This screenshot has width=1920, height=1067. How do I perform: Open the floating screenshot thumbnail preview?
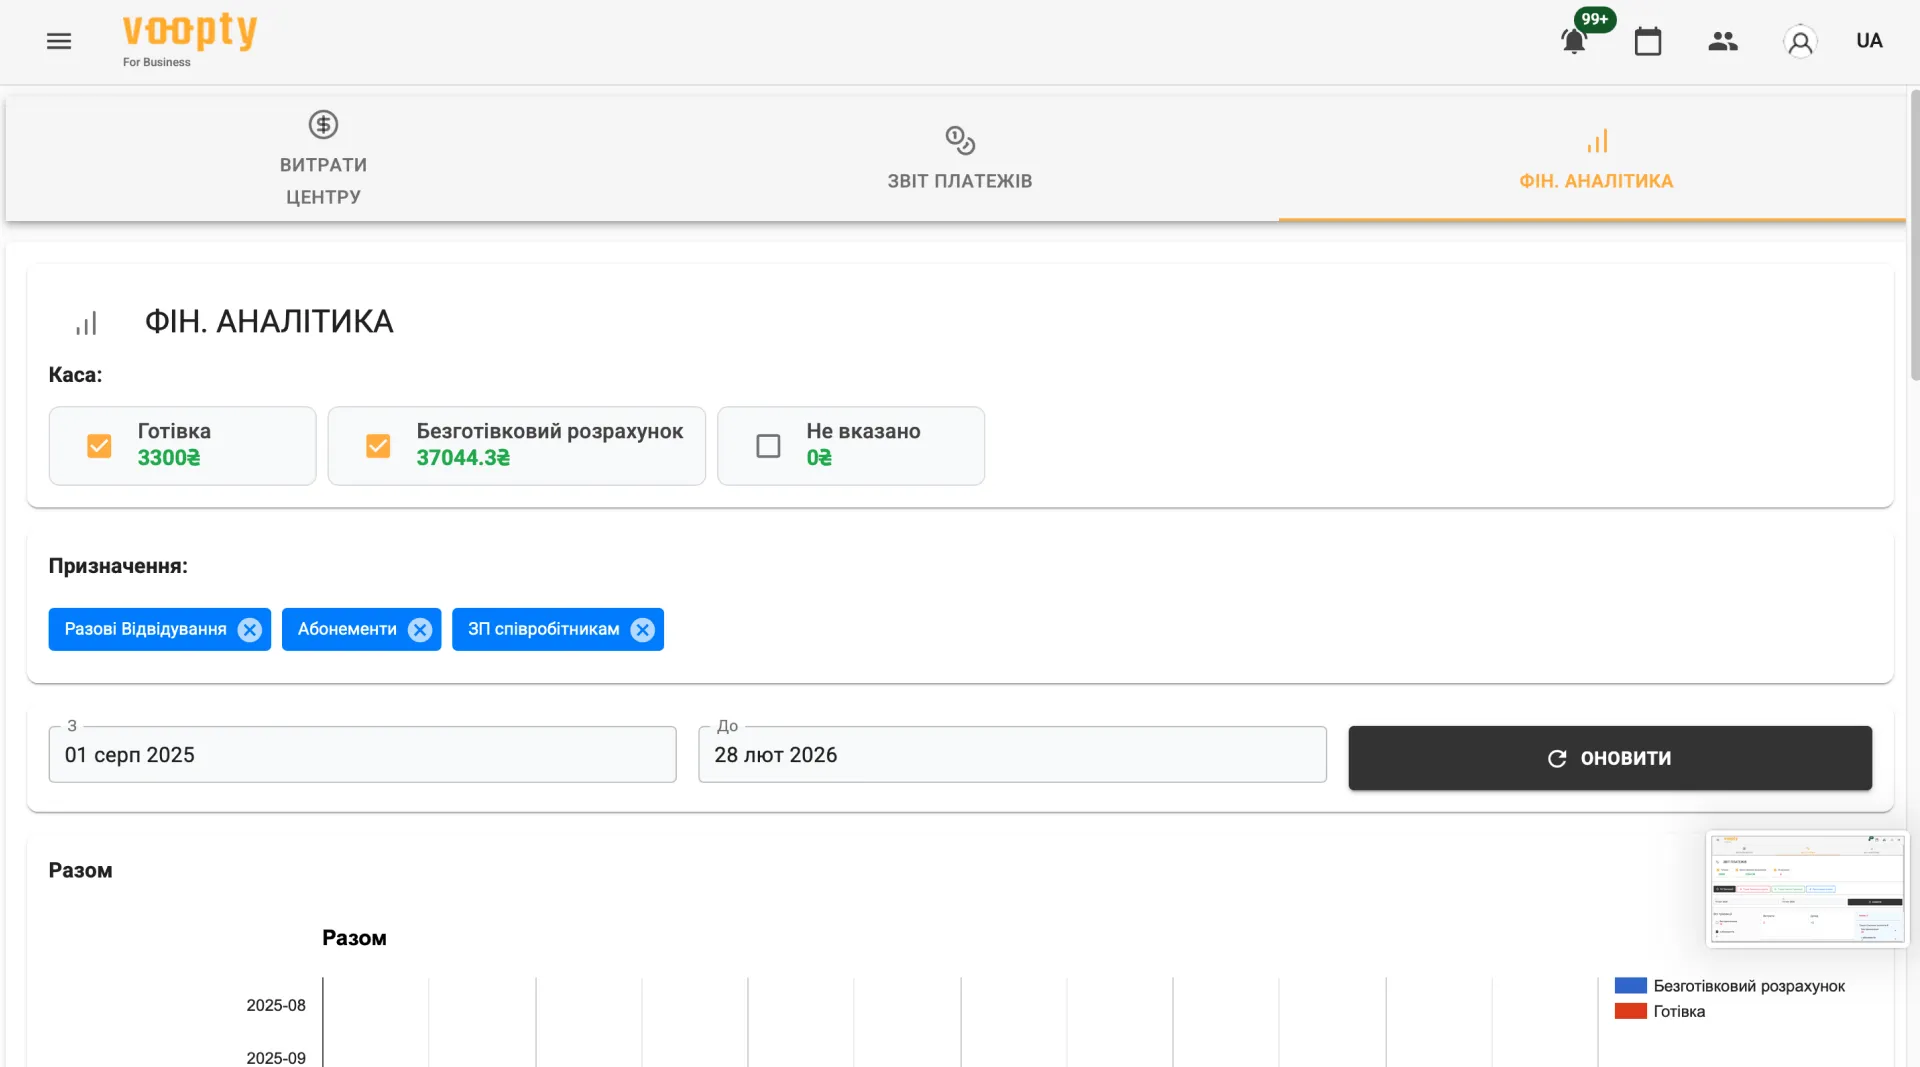(x=1807, y=889)
